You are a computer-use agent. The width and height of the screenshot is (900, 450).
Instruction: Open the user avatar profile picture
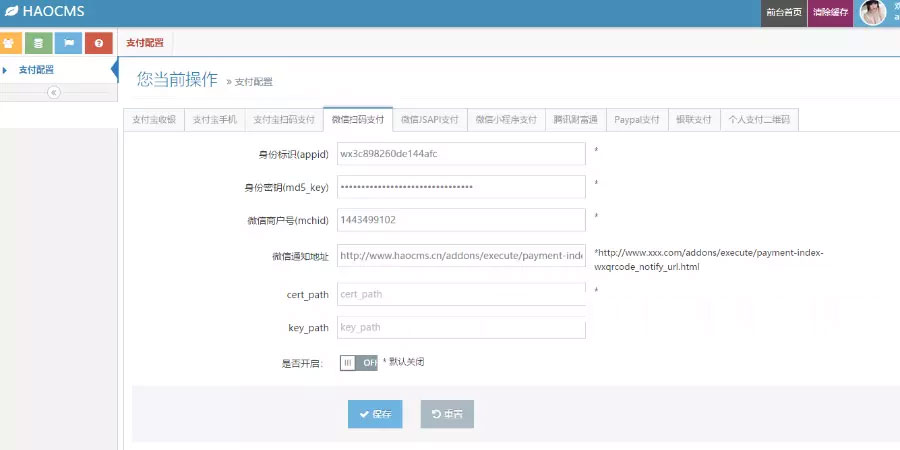[872, 12]
